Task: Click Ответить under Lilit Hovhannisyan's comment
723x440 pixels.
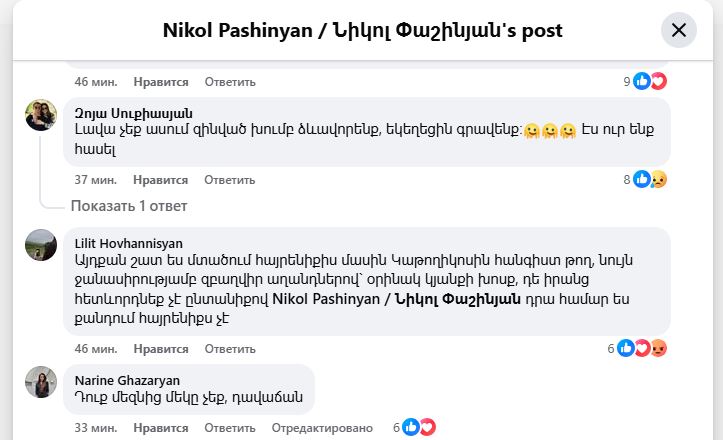Action: (230, 349)
